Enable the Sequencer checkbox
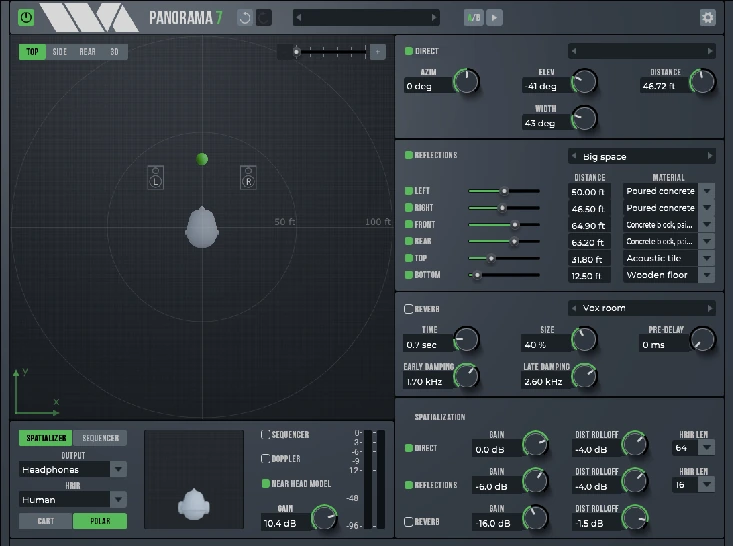Screen dimensions: 733x546 click(x=266, y=435)
